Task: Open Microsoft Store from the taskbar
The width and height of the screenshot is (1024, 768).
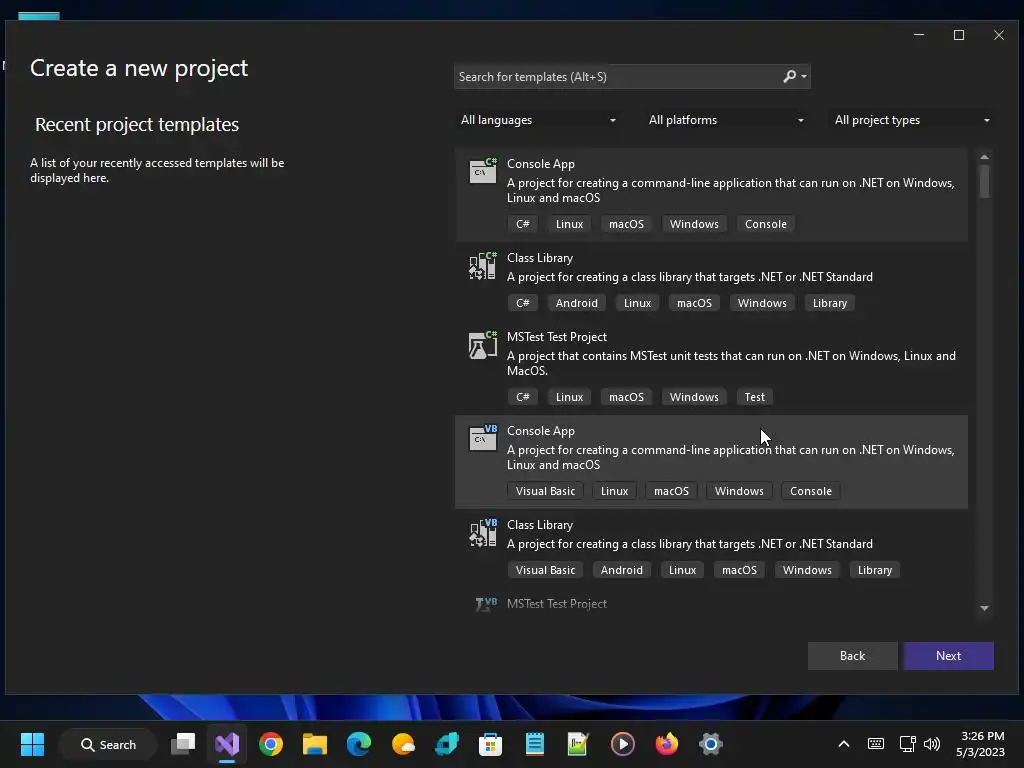Action: click(x=490, y=744)
